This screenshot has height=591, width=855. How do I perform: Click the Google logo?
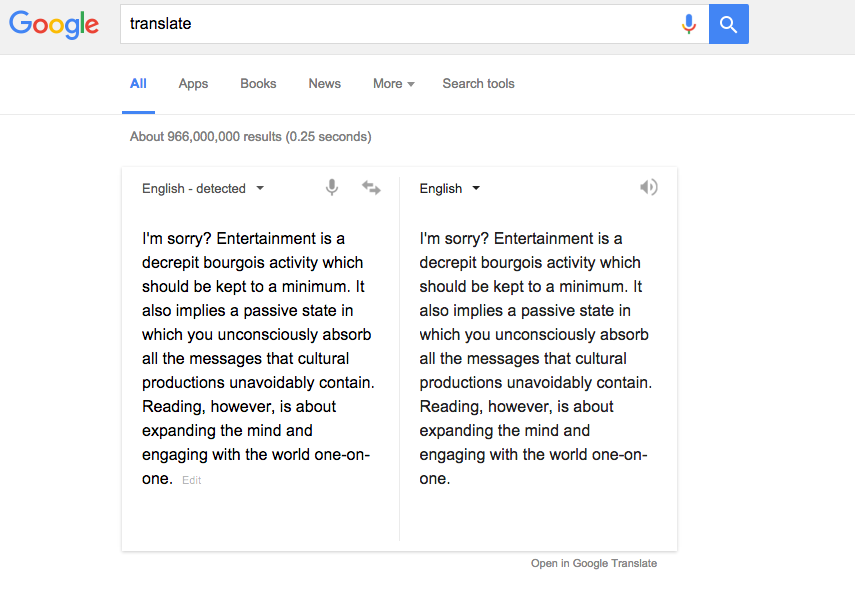(x=54, y=25)
